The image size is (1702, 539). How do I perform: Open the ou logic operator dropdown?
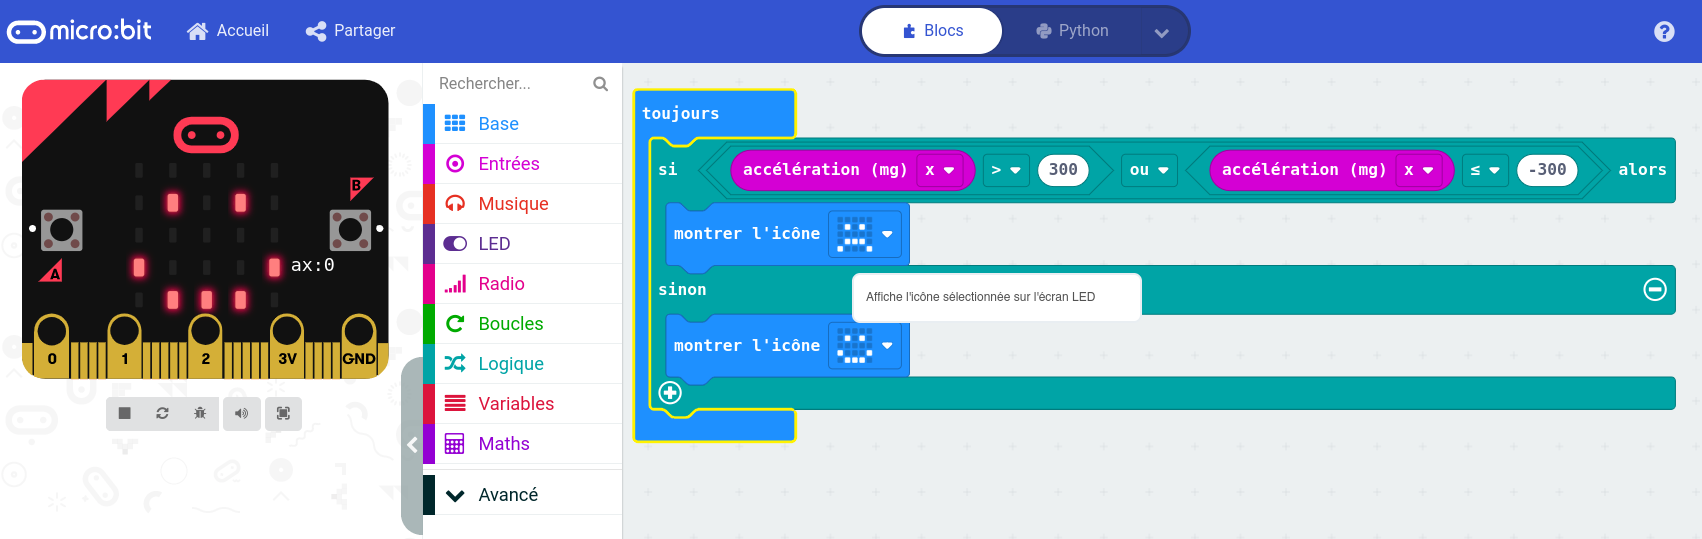coord(1149,170)
